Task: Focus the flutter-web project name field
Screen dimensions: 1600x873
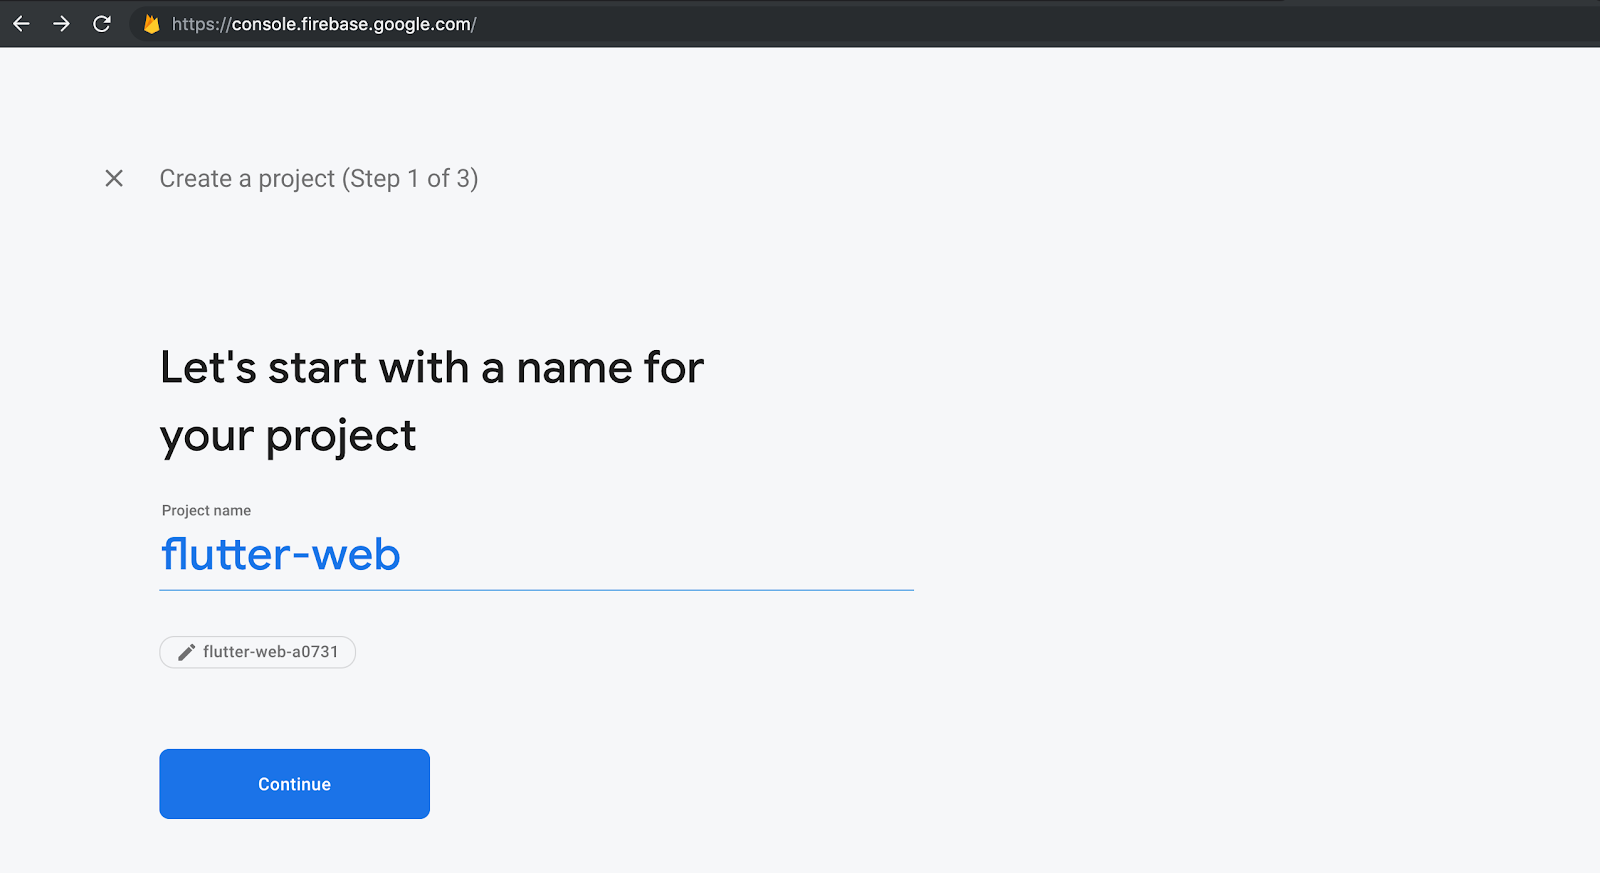Action: 536,555
